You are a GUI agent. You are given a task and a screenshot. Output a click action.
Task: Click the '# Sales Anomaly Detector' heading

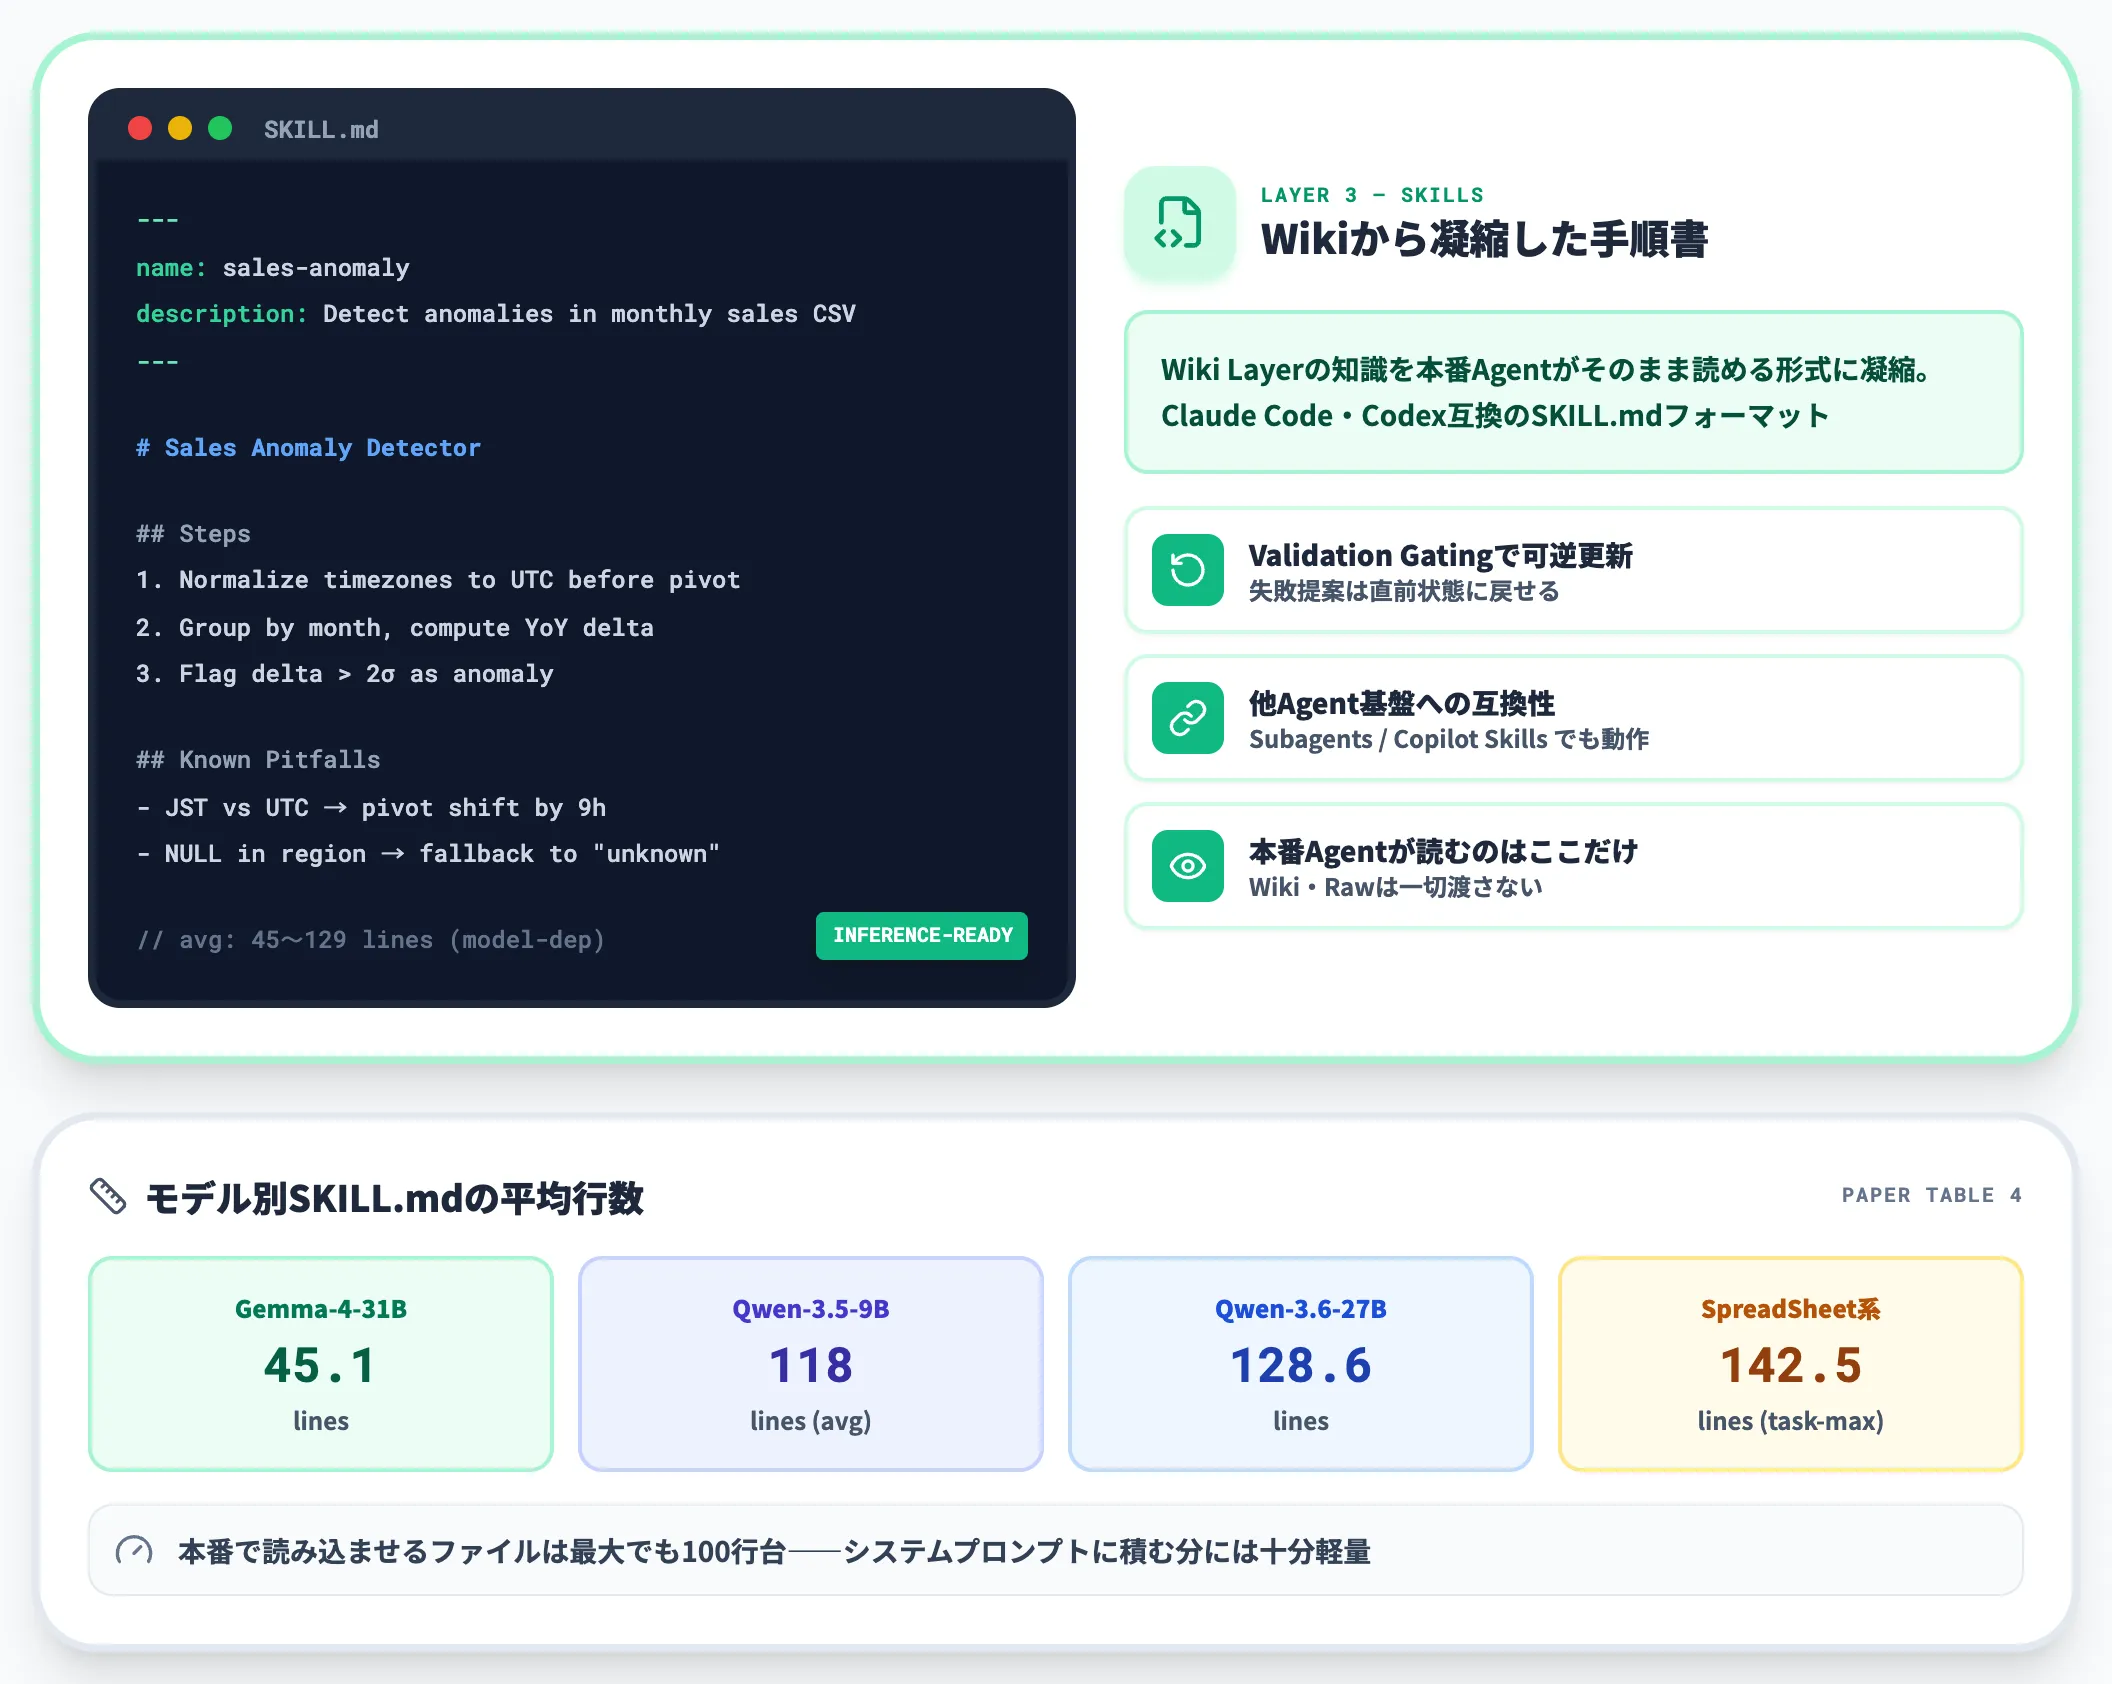(308, 448)
